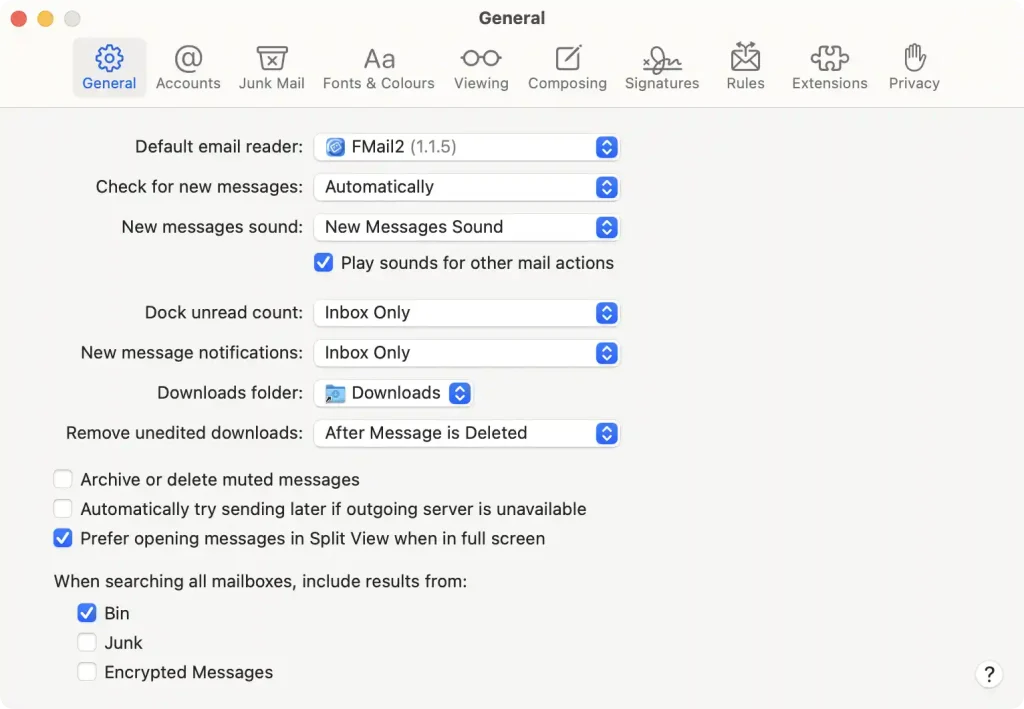The height and width of the screenshot is (709, 1024).
Task: Click the "General" window title text
Action: click(x=512, y=18)
